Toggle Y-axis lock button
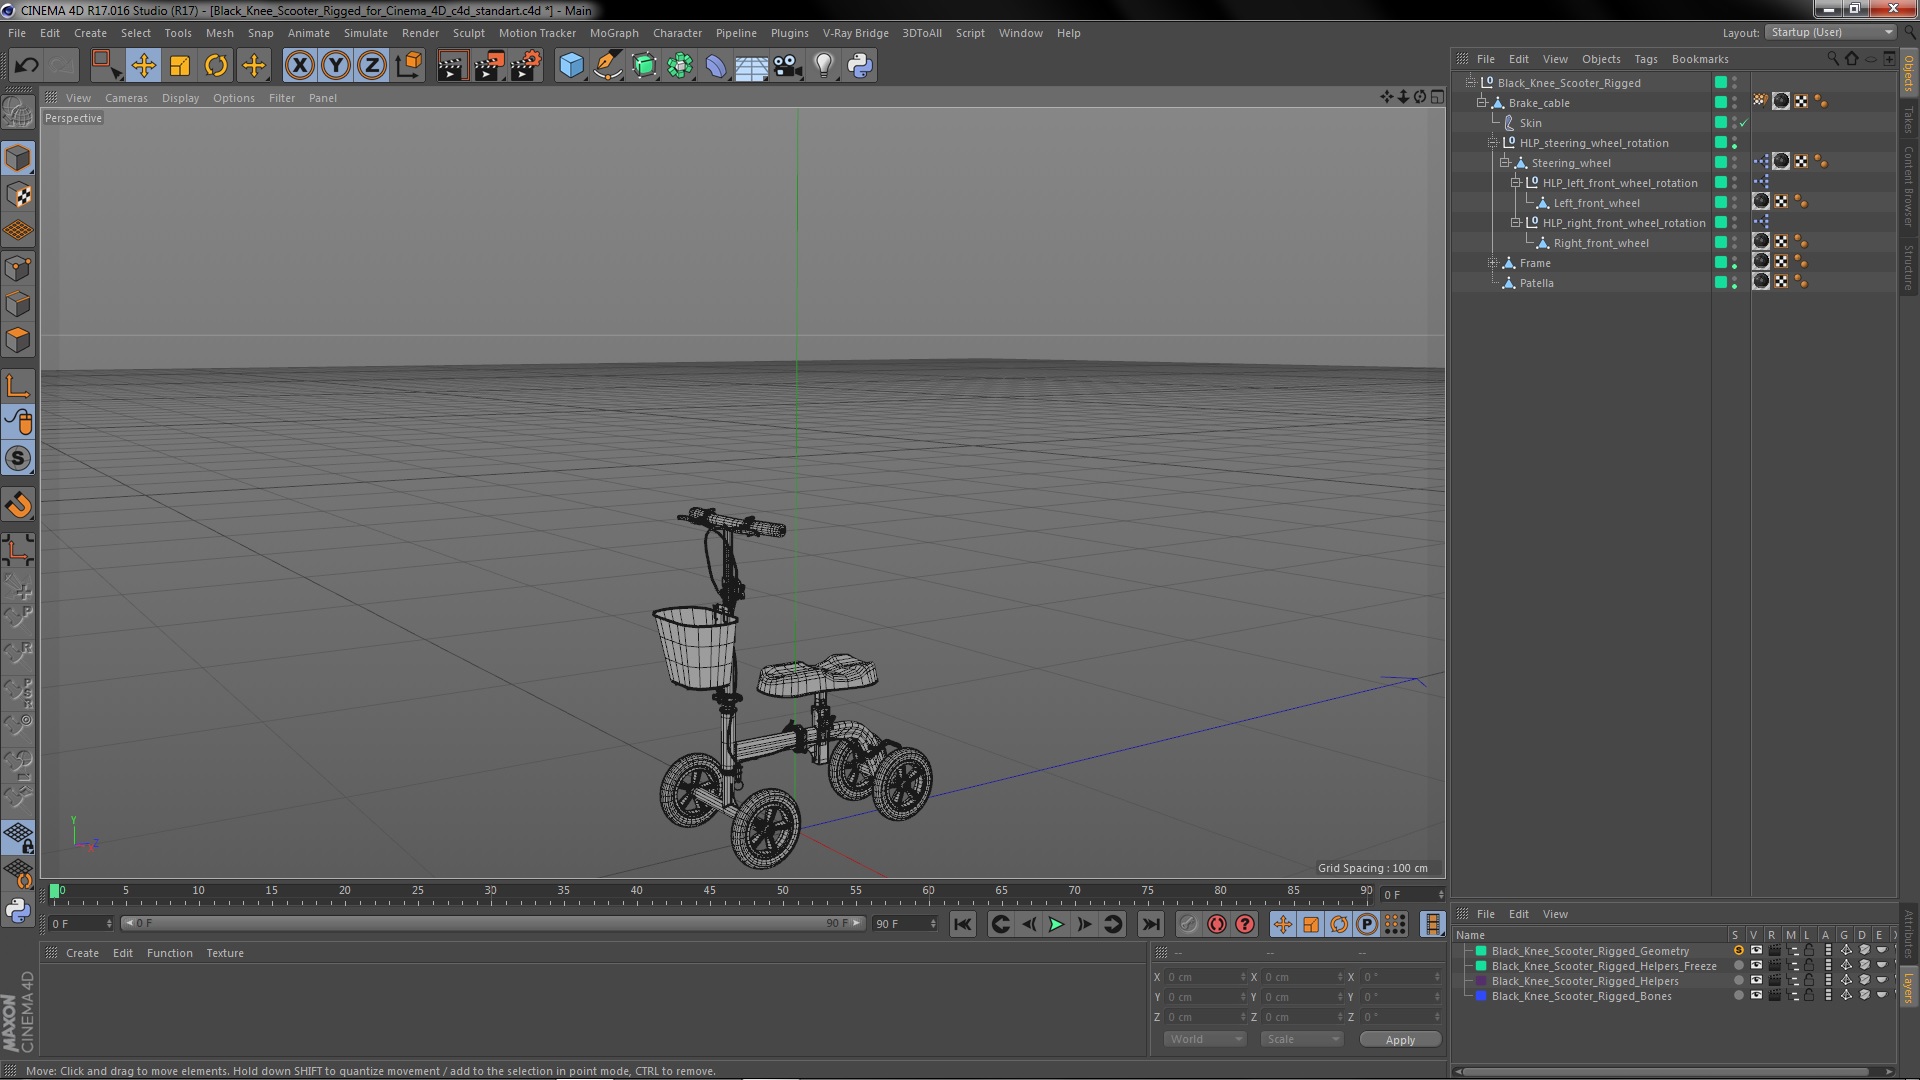Viewport: 1920px width, 1080px height. click(x=336, y=66)
